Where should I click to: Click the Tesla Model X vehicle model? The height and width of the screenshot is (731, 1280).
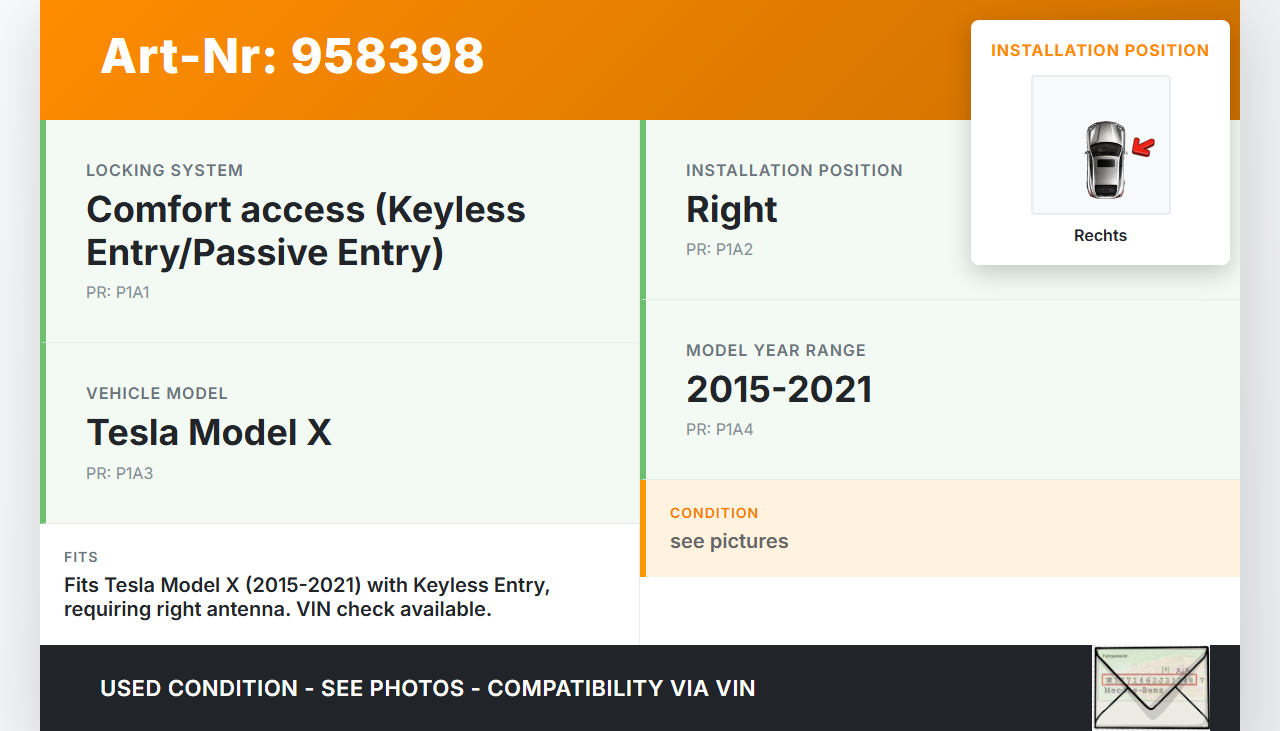(x=209, y=432)
